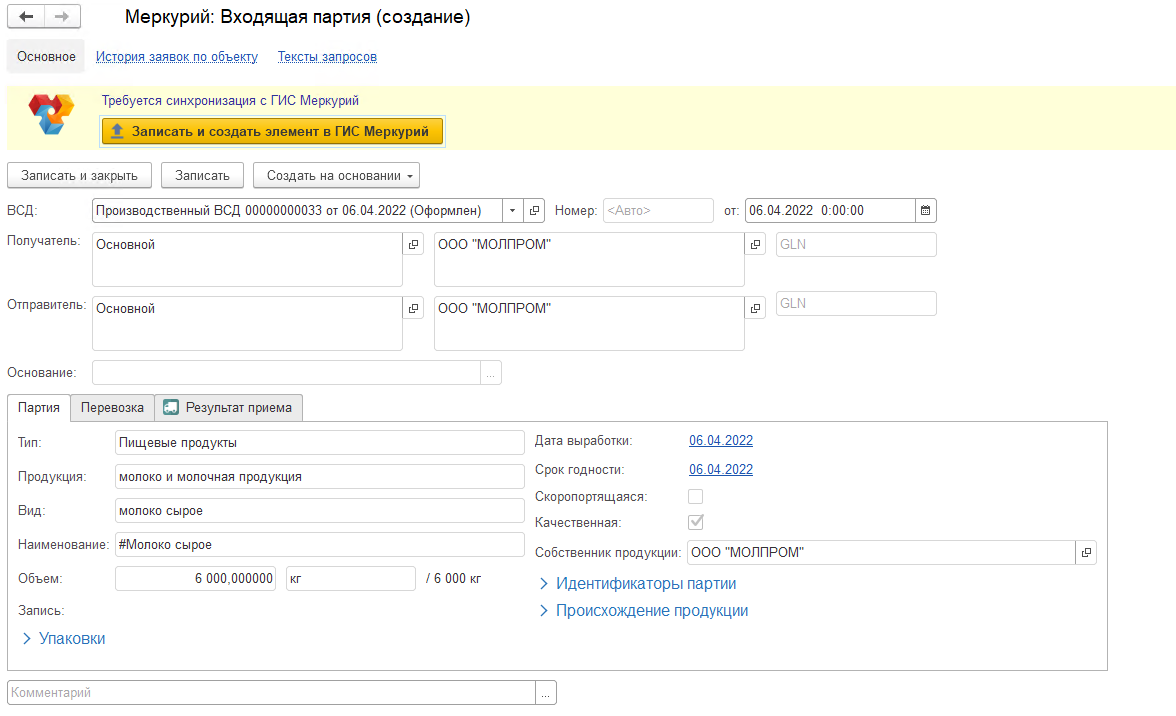Open the Создать на основании dropdown
This screenshot has width=1176, height=716.
[x=336, y=175]
